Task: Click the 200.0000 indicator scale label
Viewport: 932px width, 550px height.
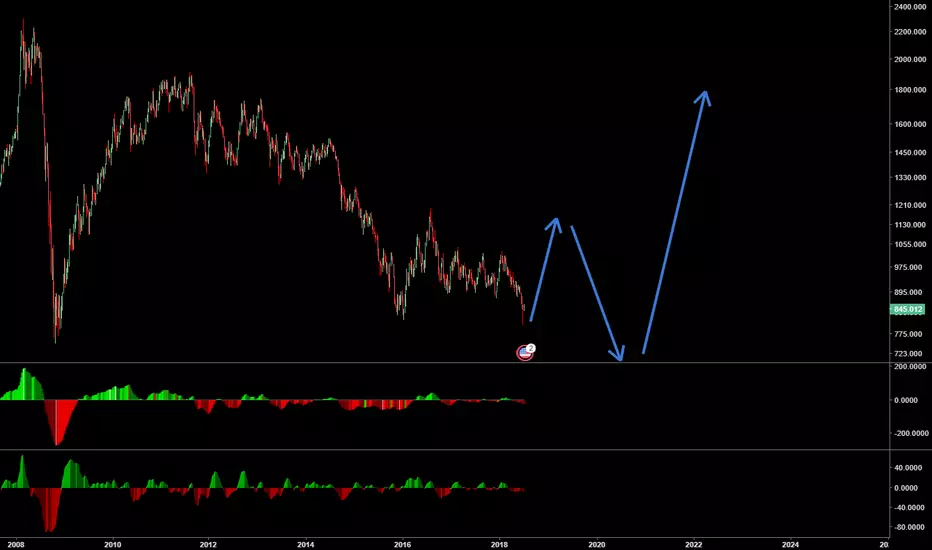Action: pyautogui.click(x=910, y=367)
